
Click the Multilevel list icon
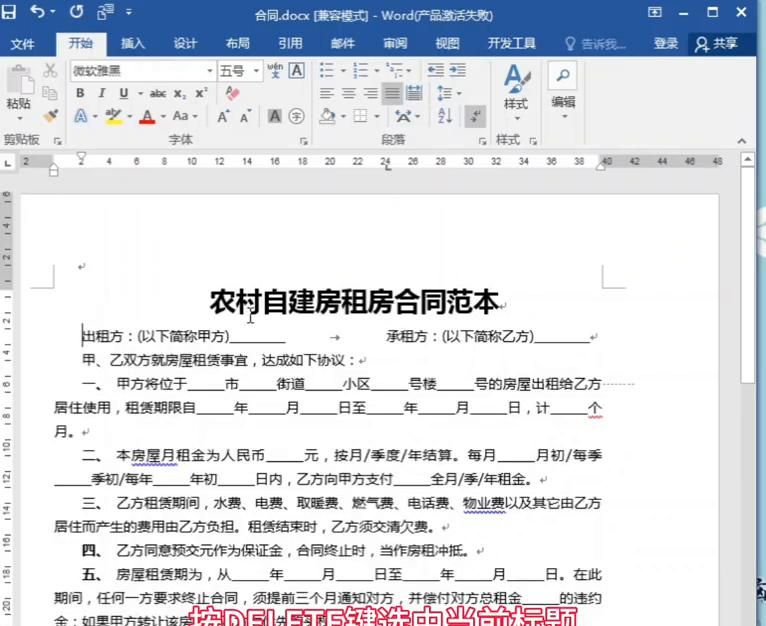[x=394, y=70]
